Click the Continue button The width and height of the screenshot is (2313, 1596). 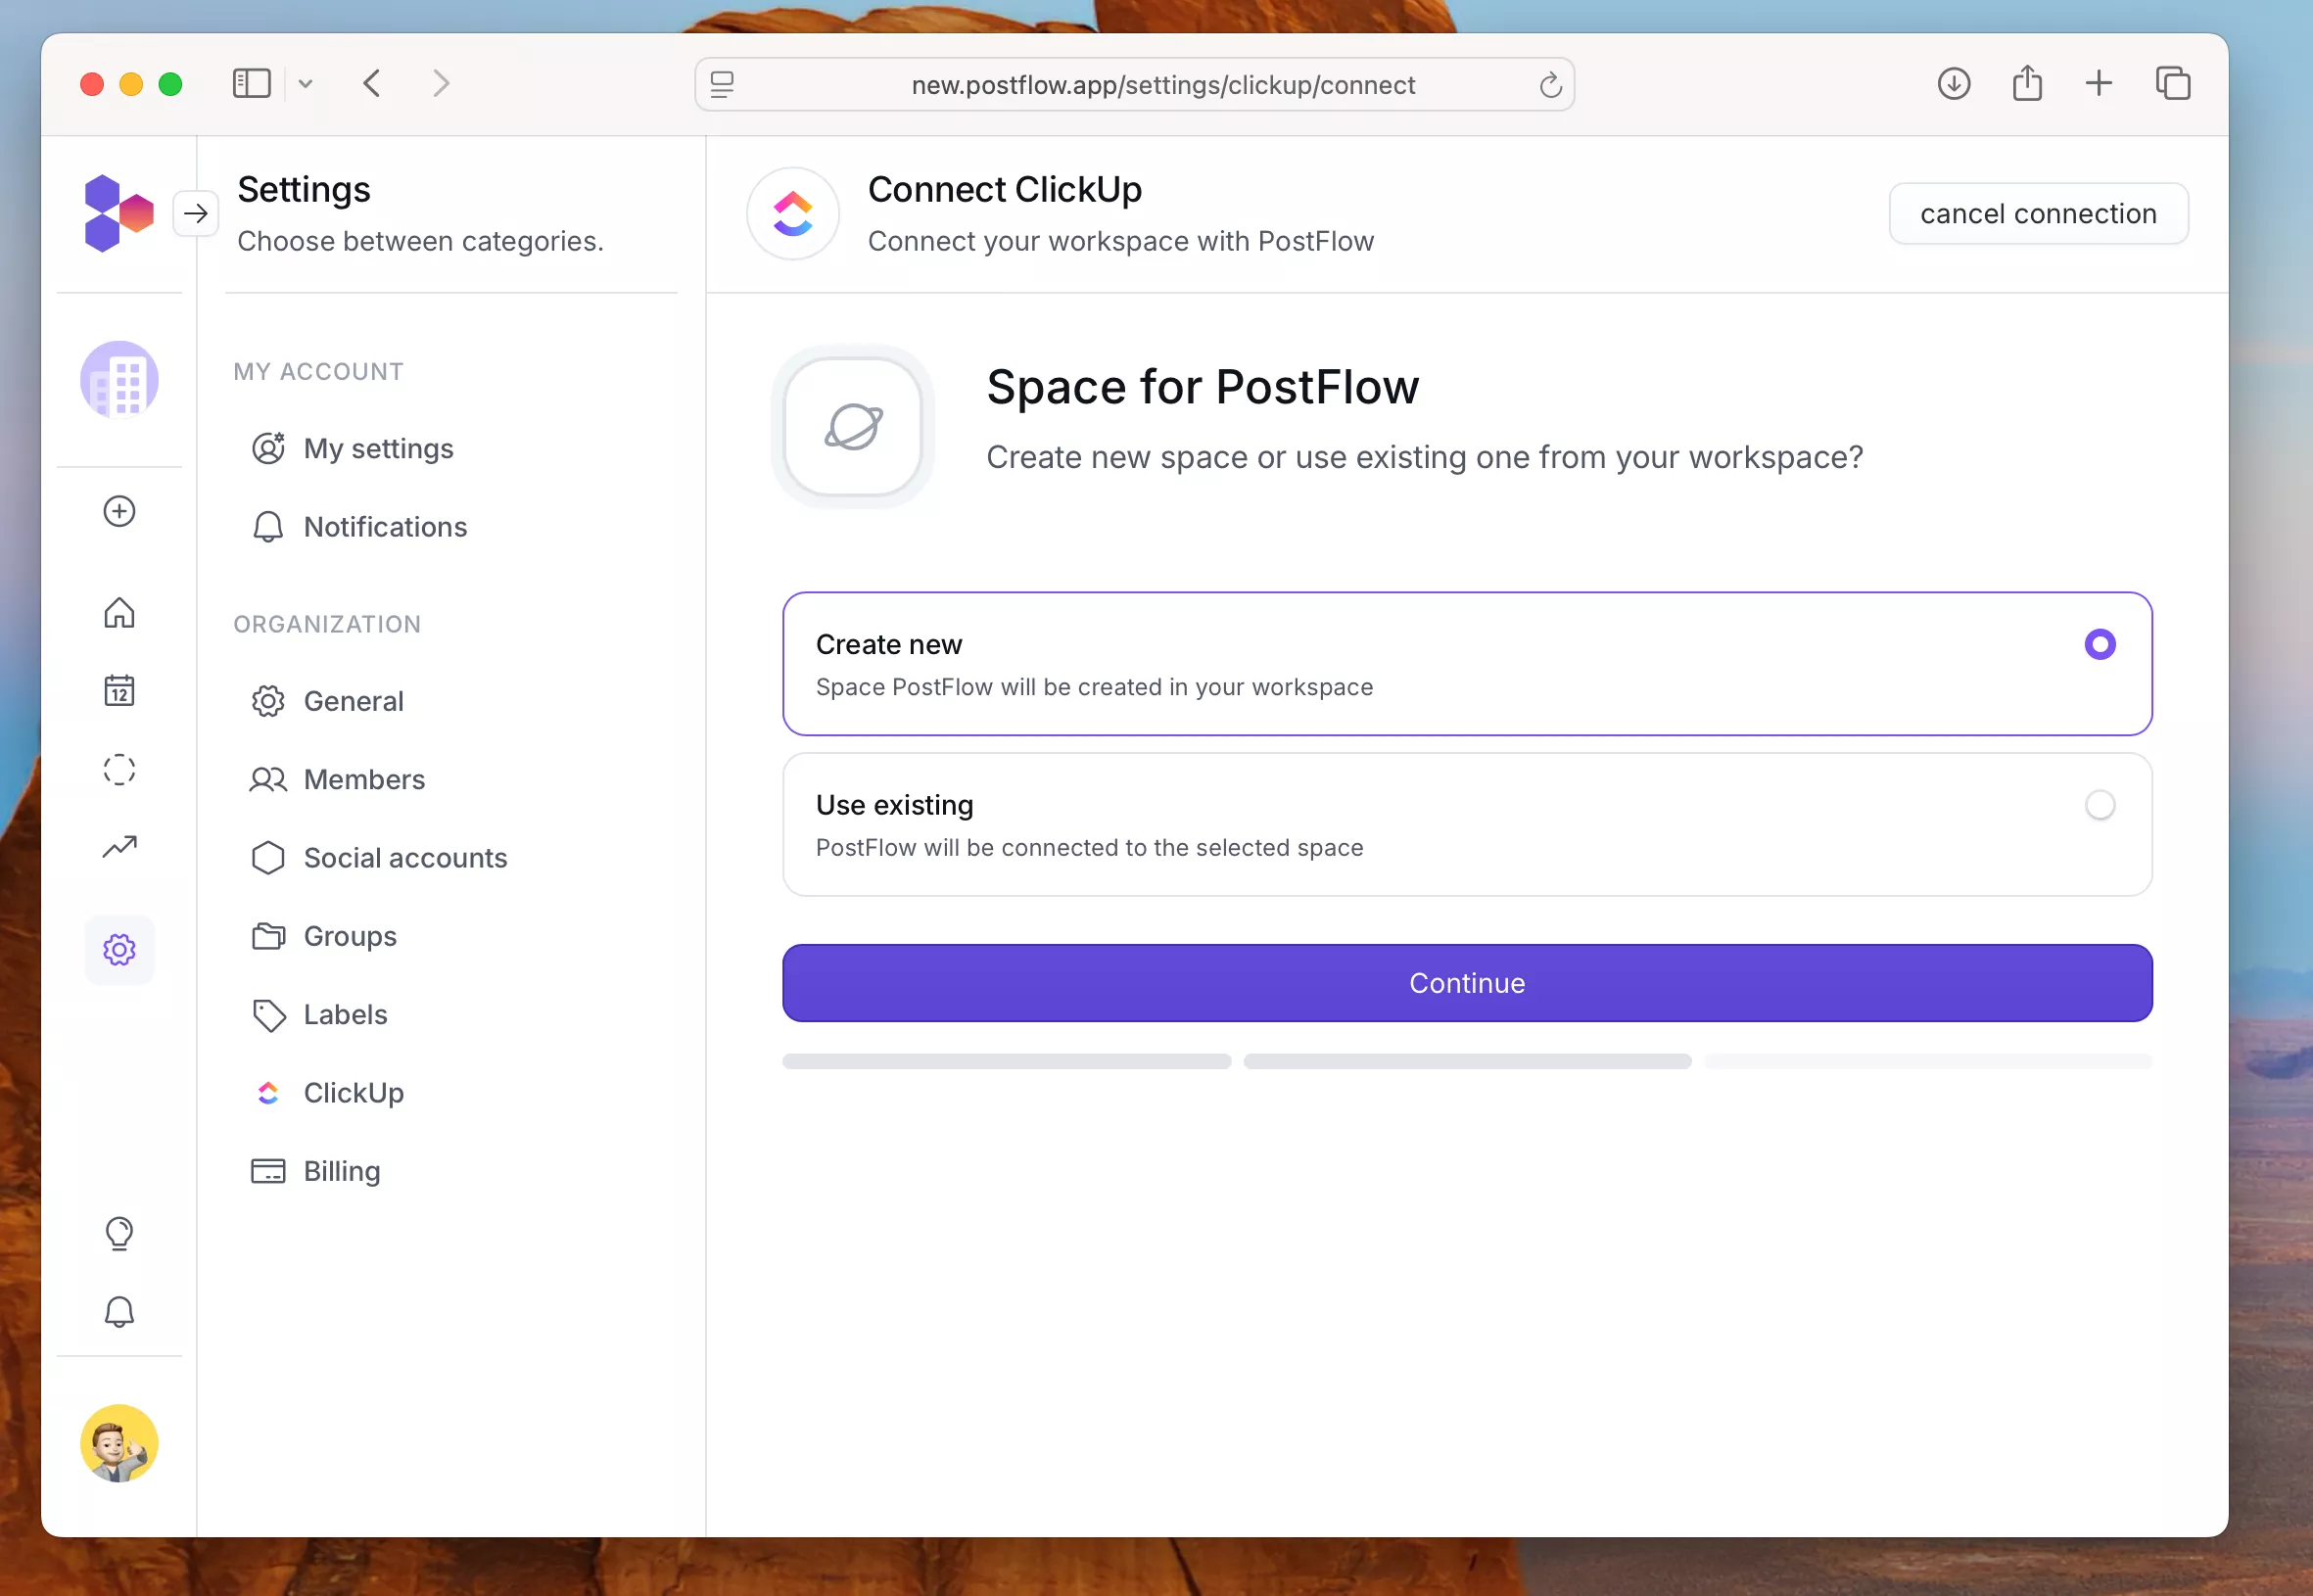coord(1467,983)
